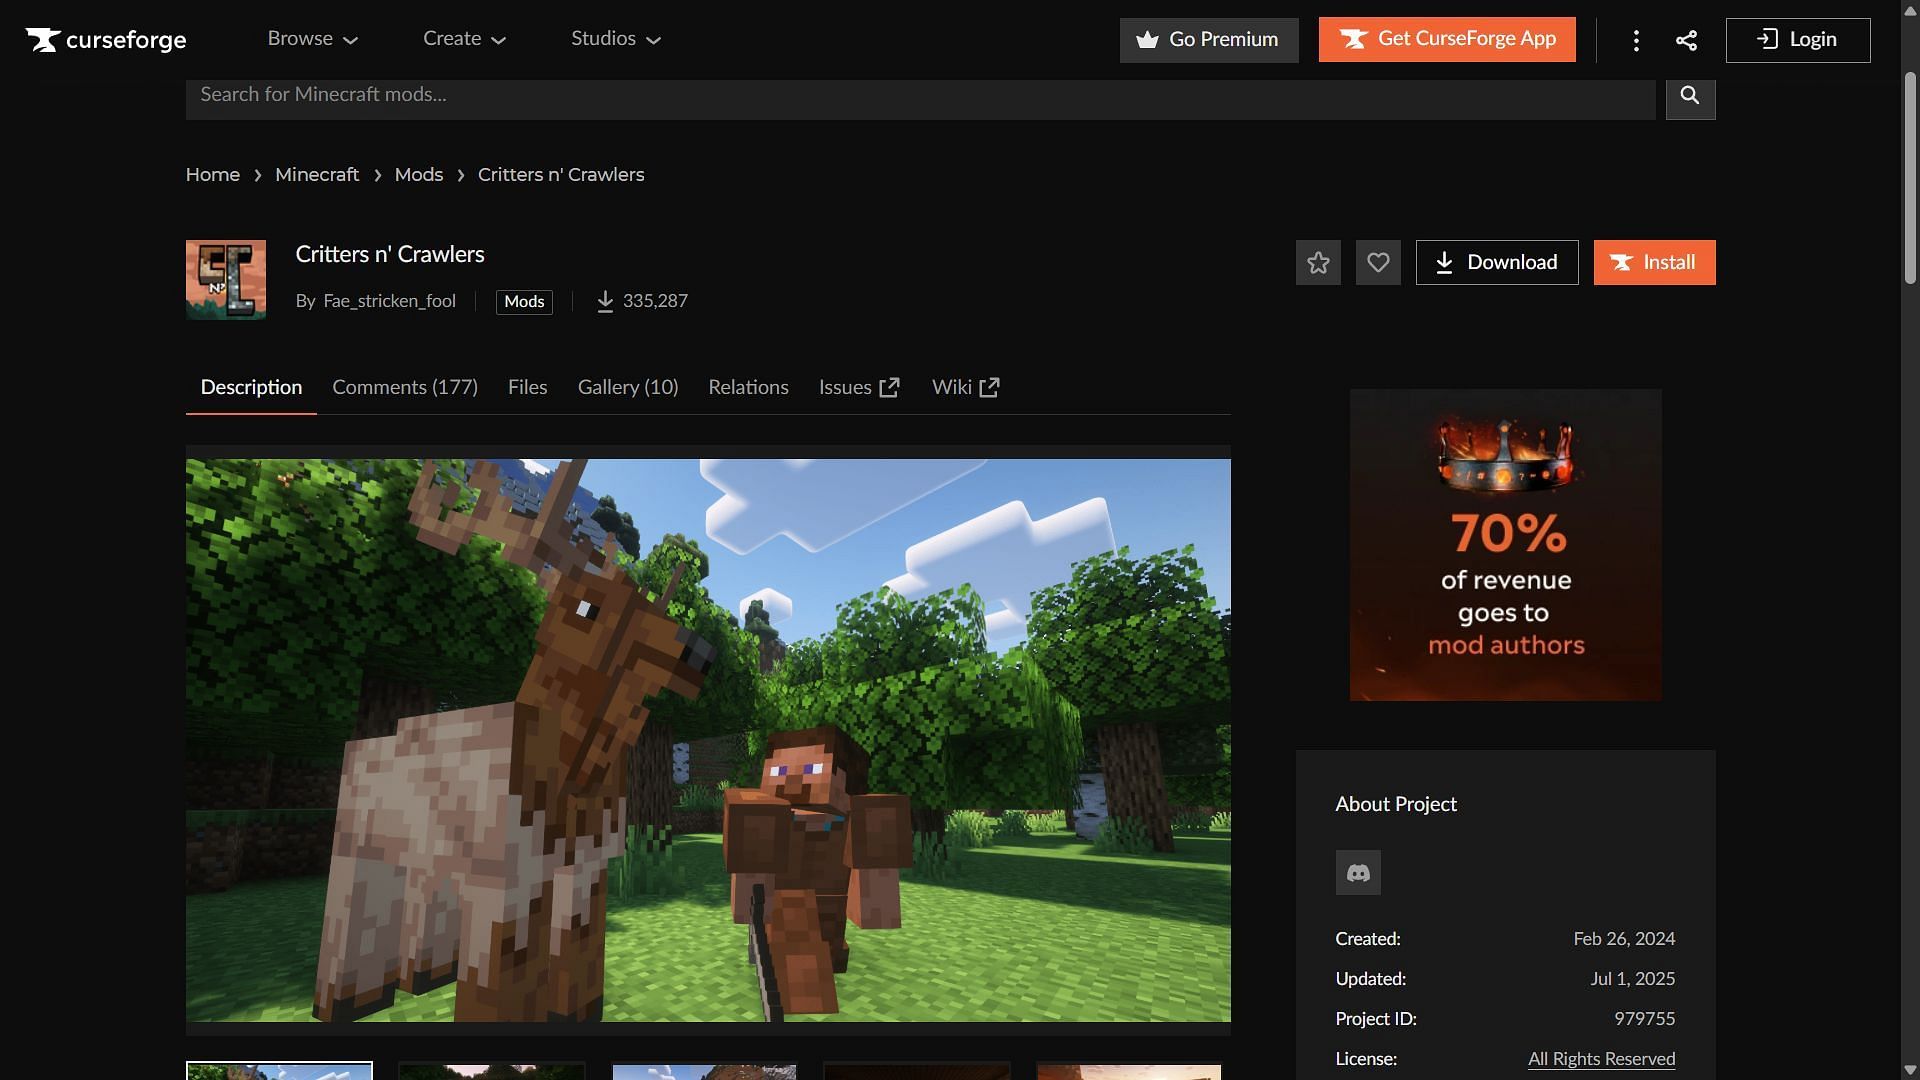
Task: Open the external Wiki link
Action: pos(965,388)
